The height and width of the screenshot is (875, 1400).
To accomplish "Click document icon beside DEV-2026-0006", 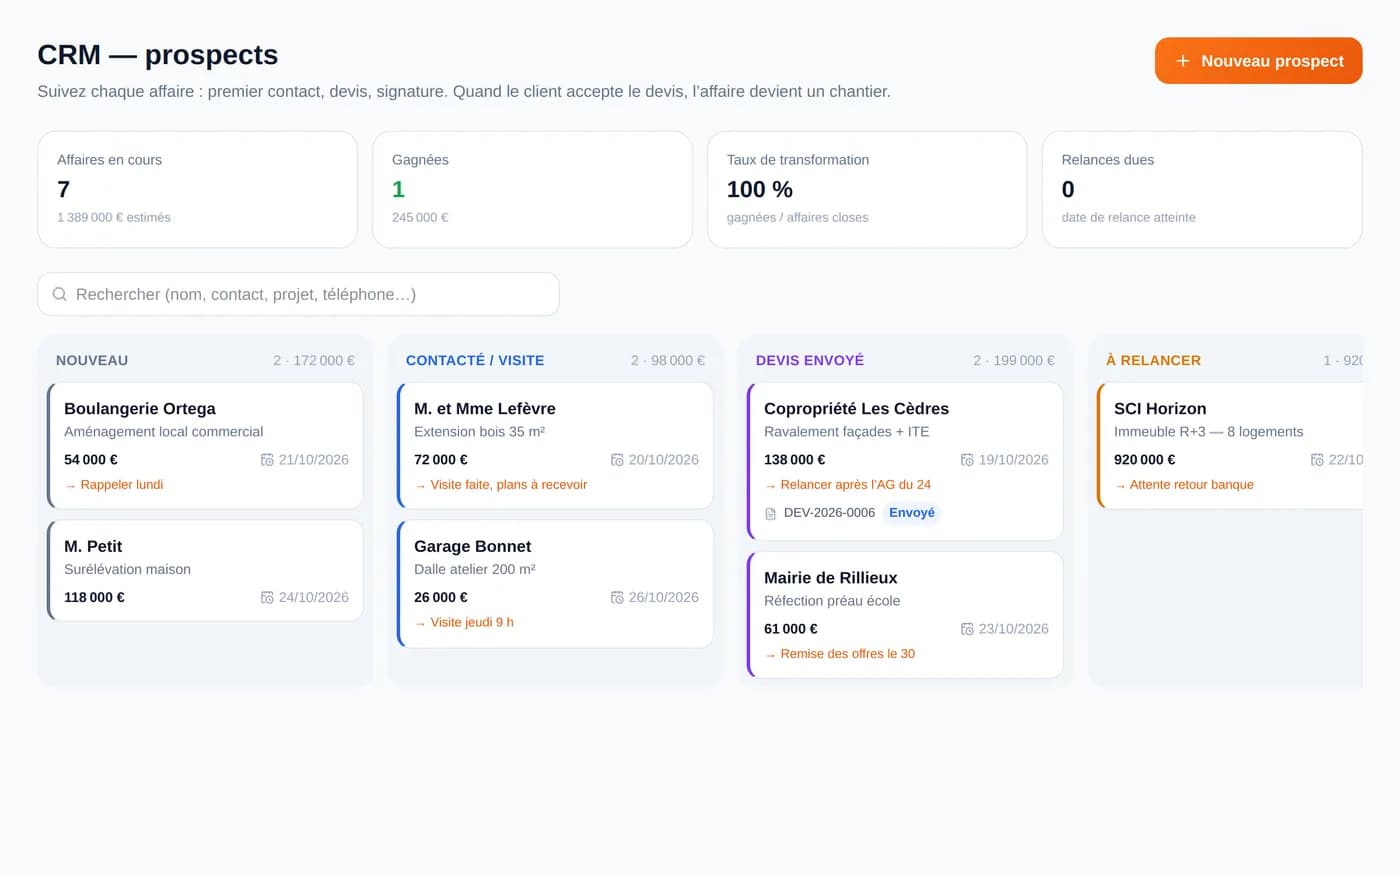I will click(x=770, y=513).
